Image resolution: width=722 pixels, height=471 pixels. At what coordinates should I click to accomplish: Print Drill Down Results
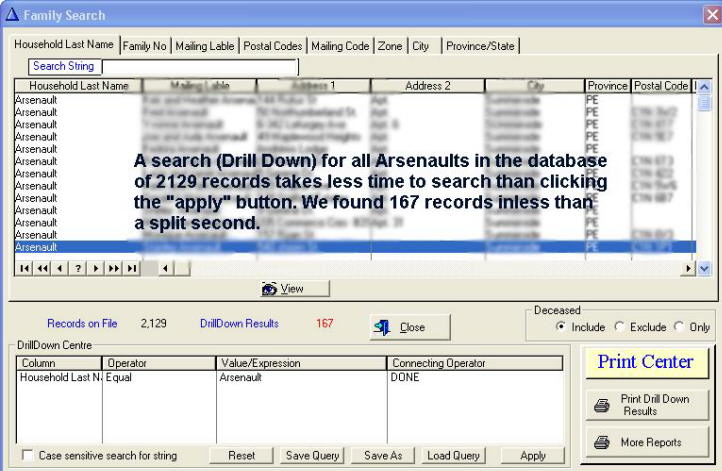coord(646,405)
